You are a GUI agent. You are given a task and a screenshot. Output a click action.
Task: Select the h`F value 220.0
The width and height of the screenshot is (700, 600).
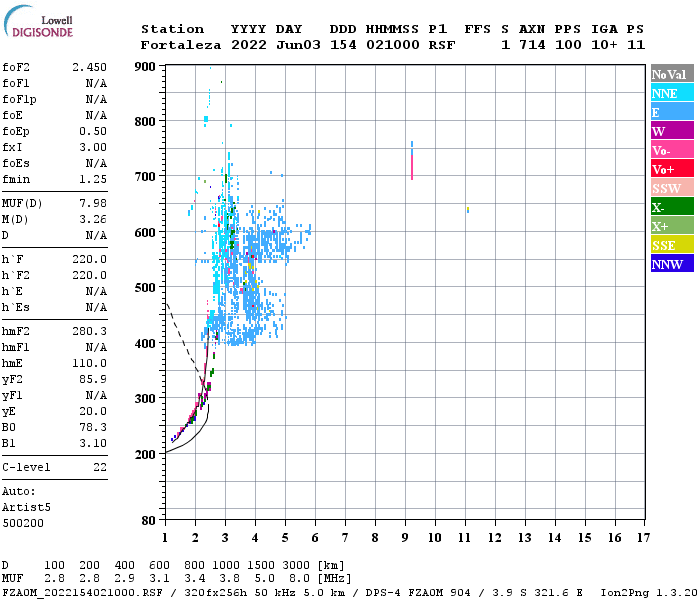(x=89, y=259)
